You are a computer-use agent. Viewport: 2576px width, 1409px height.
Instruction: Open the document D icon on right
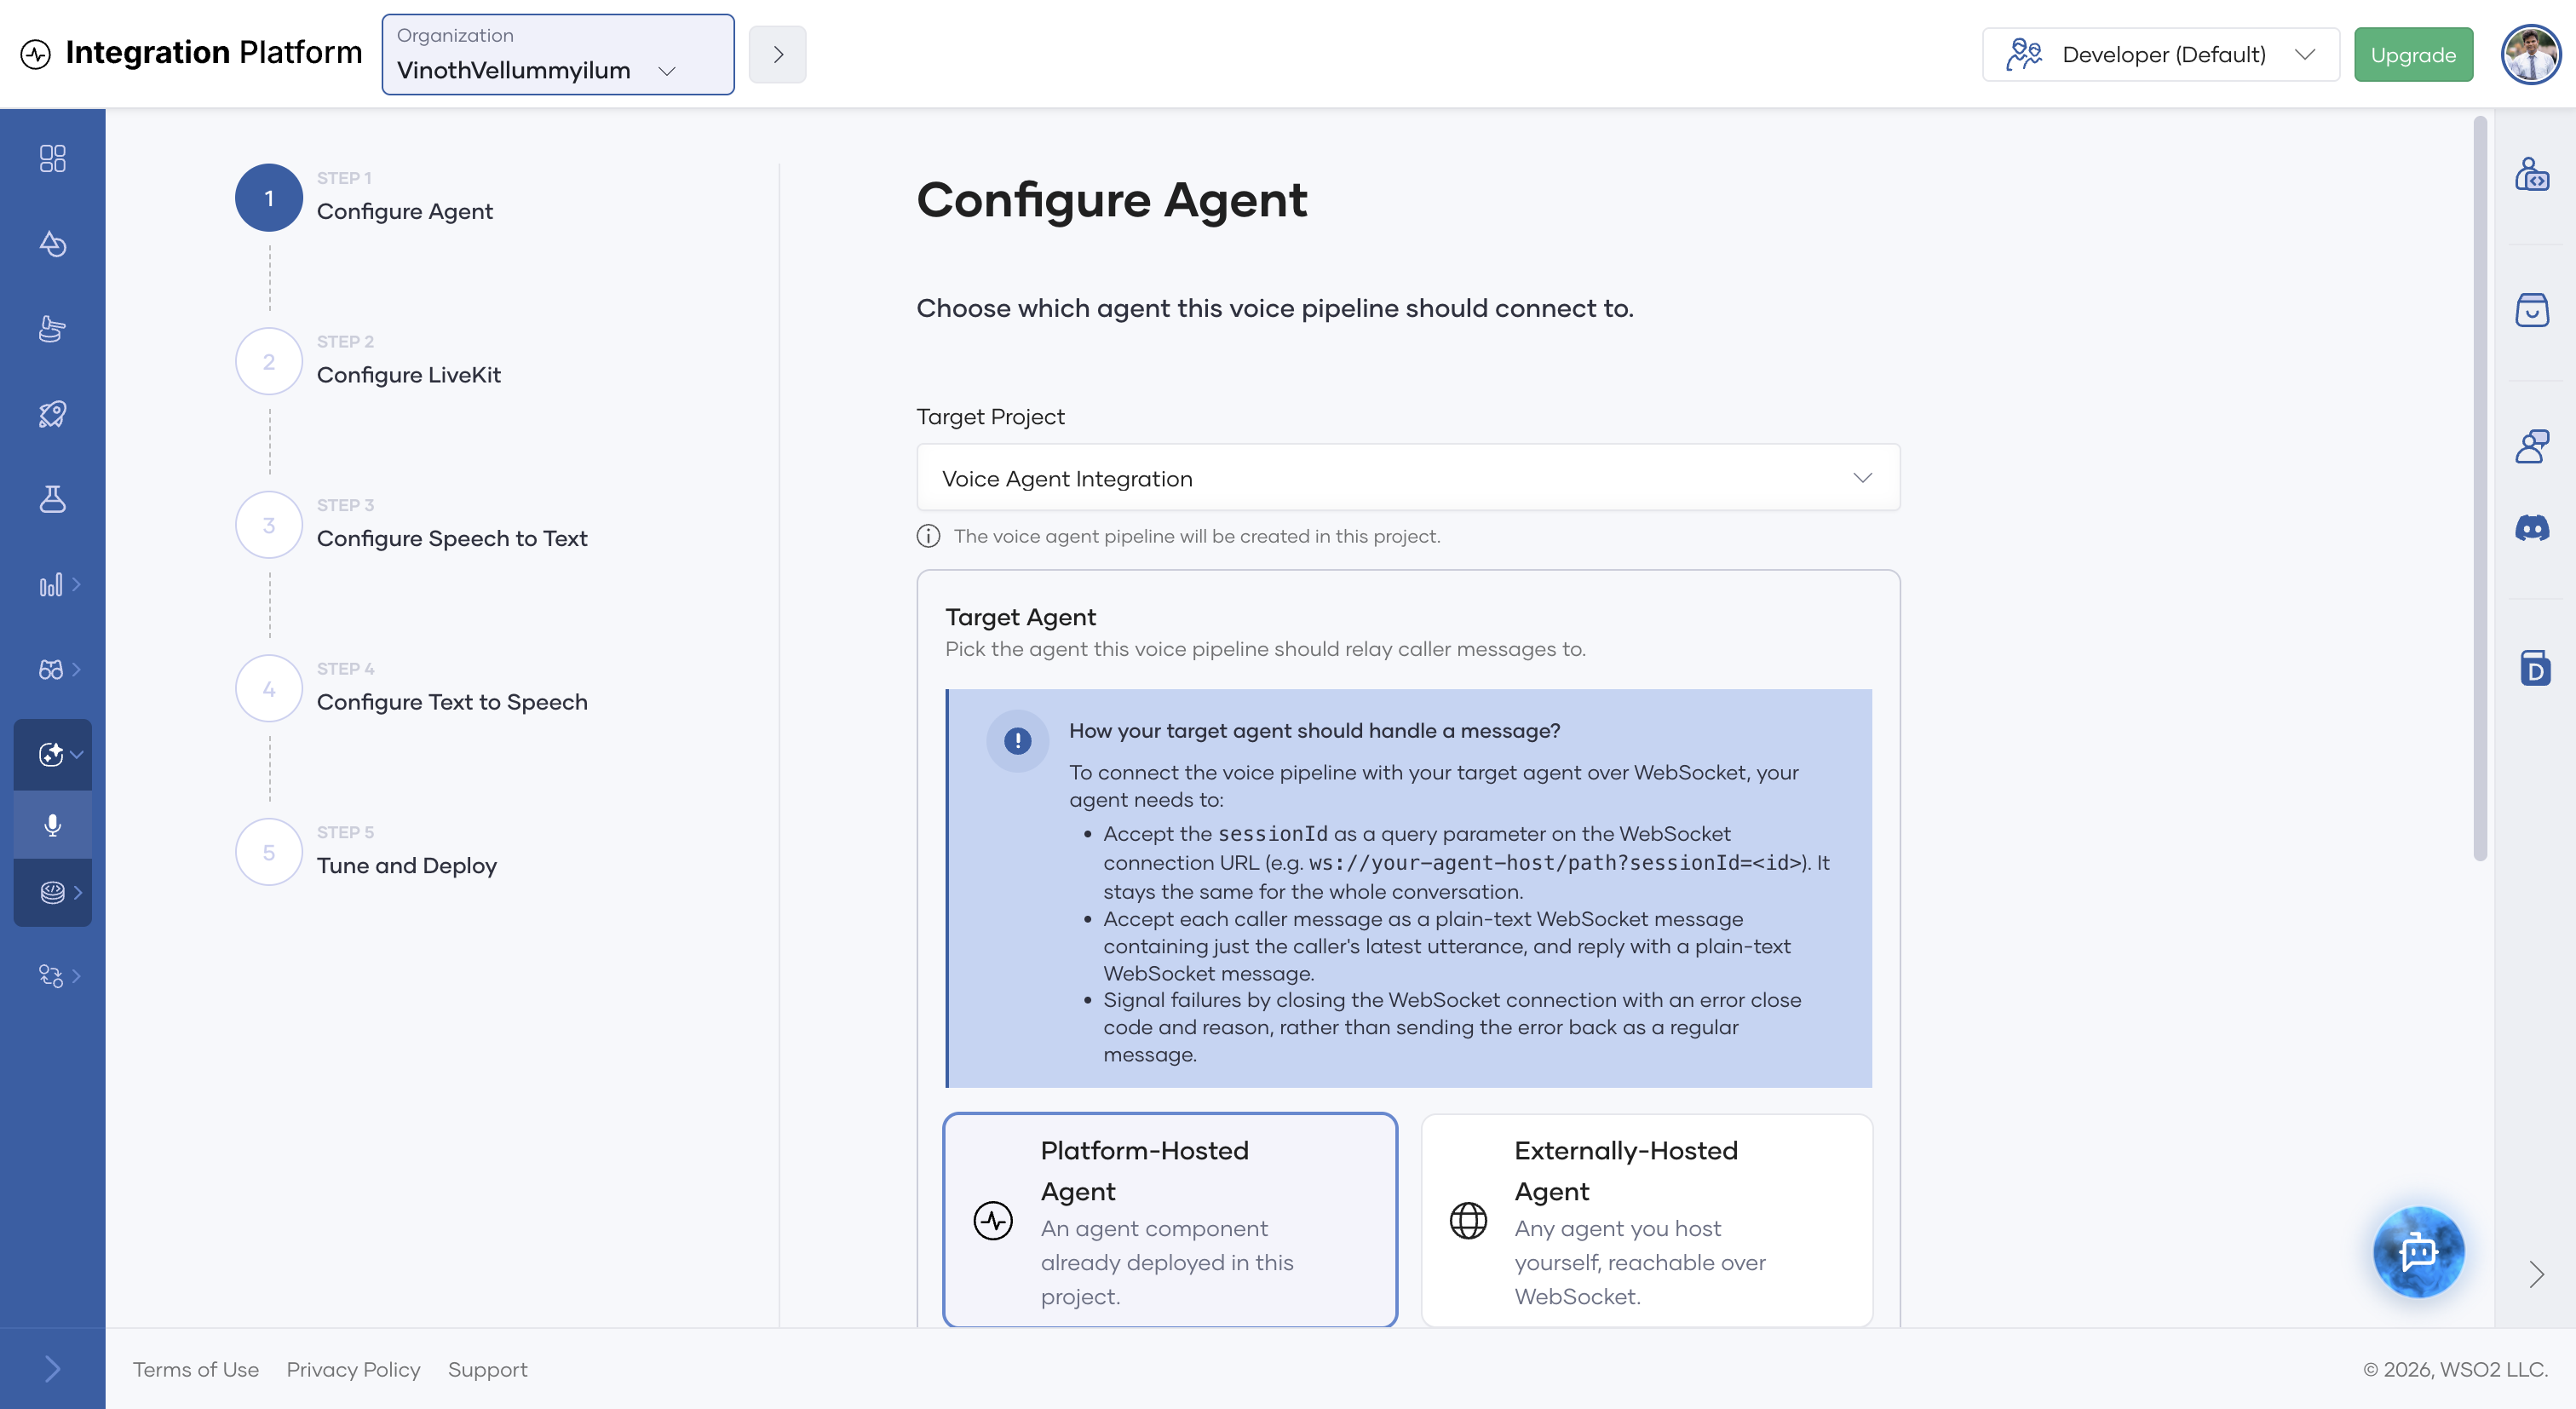pyautogui.click(x=2534, y=668)
